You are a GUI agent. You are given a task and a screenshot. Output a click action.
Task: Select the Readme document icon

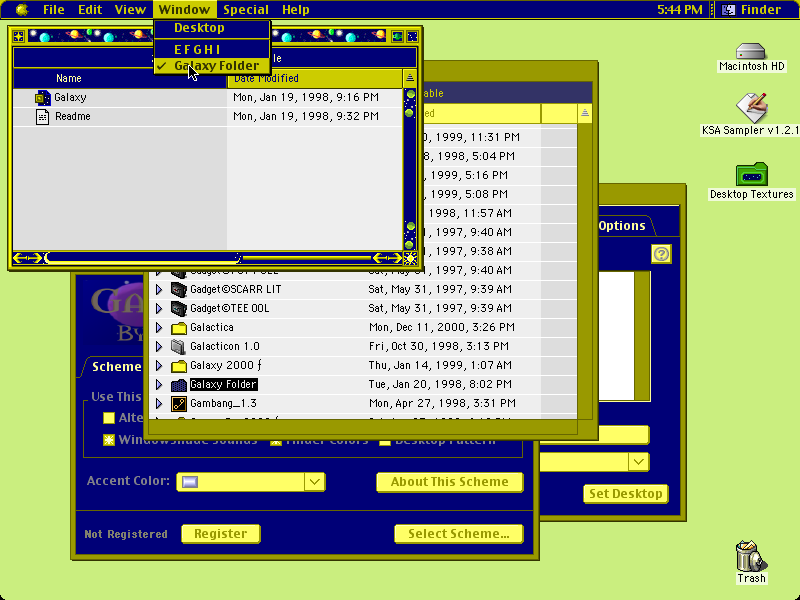pos(42,116)
